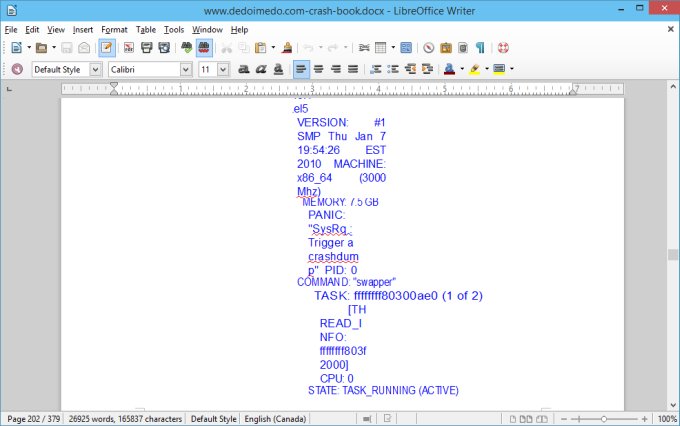Open Page Preview
680x426 pixels.
click(164, 48)
